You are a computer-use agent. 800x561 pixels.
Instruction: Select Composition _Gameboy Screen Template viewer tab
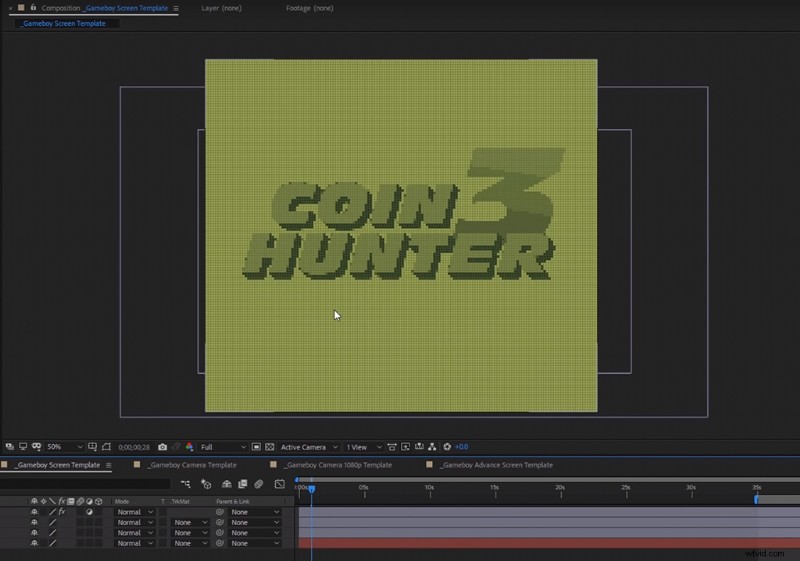(105, 8)
